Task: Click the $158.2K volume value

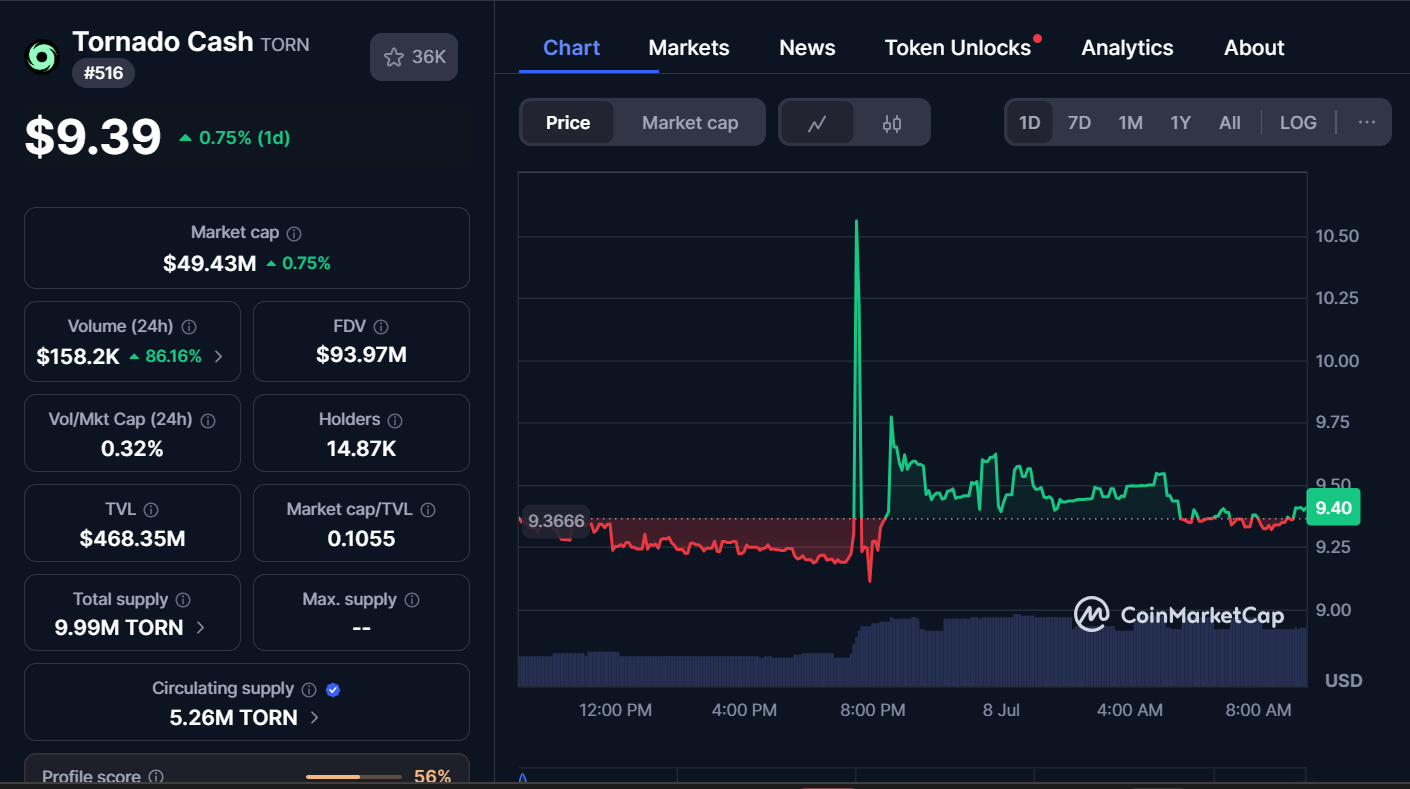Action: tap(78, 356)
